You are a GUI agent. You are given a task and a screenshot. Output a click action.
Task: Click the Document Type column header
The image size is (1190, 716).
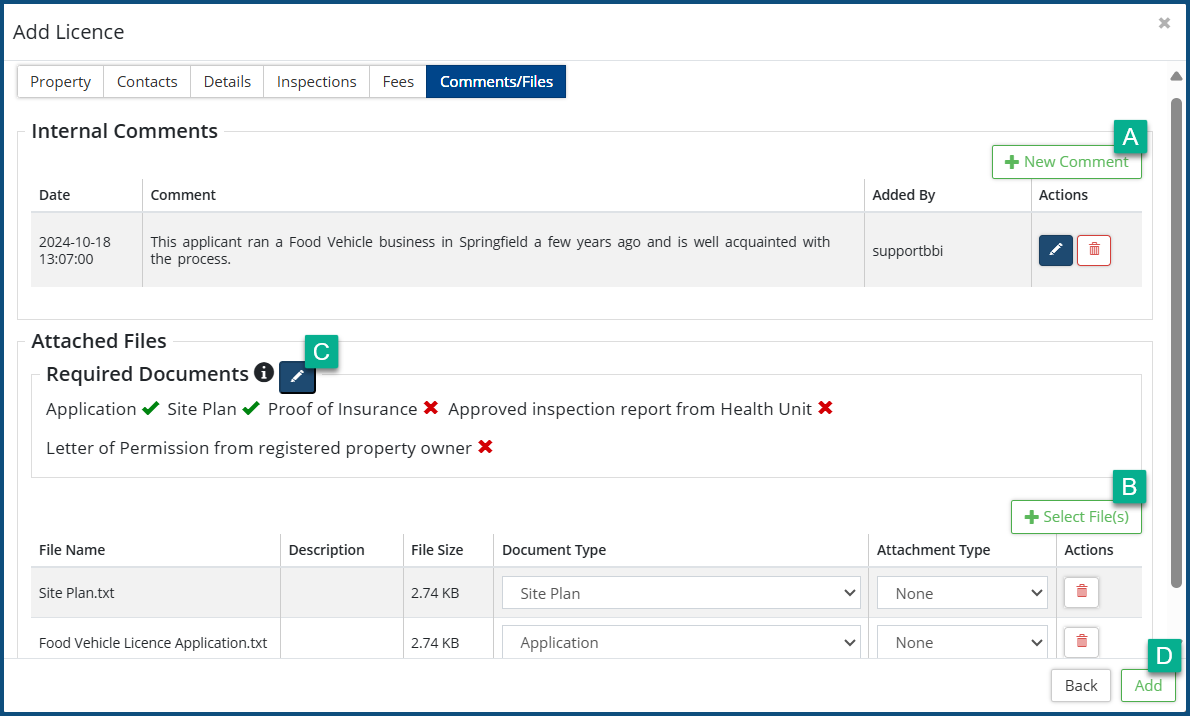pyautogui.click(x=554, y=550)
